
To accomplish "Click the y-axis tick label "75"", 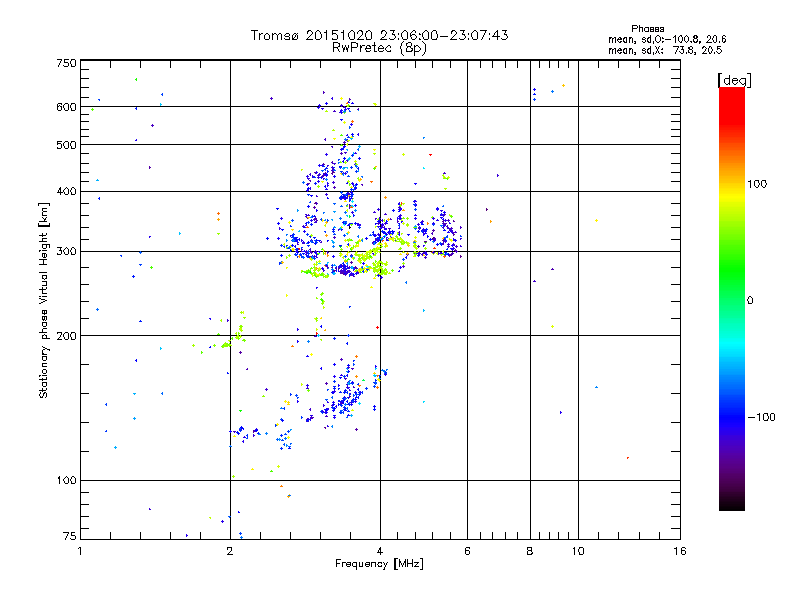I will tap(70, 536).
